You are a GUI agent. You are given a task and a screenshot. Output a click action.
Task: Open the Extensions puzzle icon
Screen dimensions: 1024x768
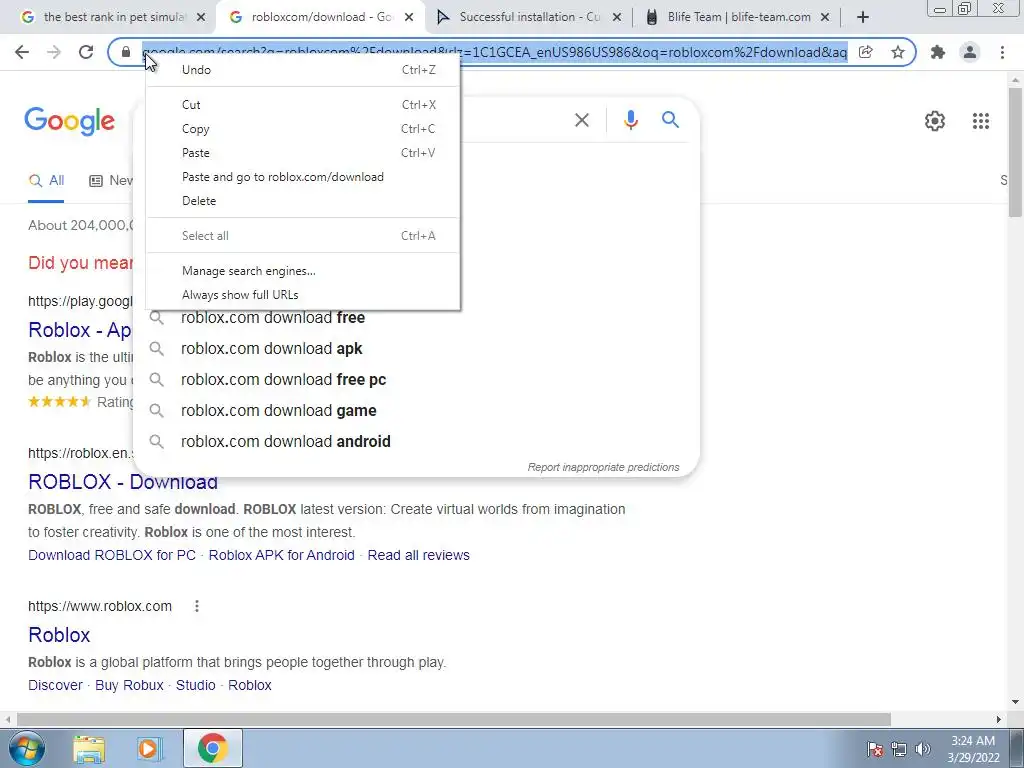tap(938, 52)
